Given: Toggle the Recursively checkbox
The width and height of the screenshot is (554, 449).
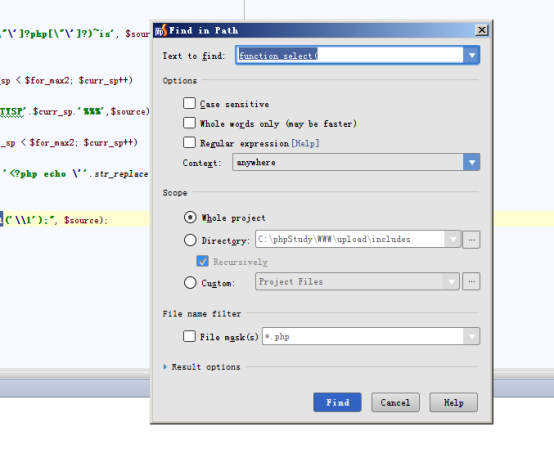Looking at the screenshot, I should point(202,261).
